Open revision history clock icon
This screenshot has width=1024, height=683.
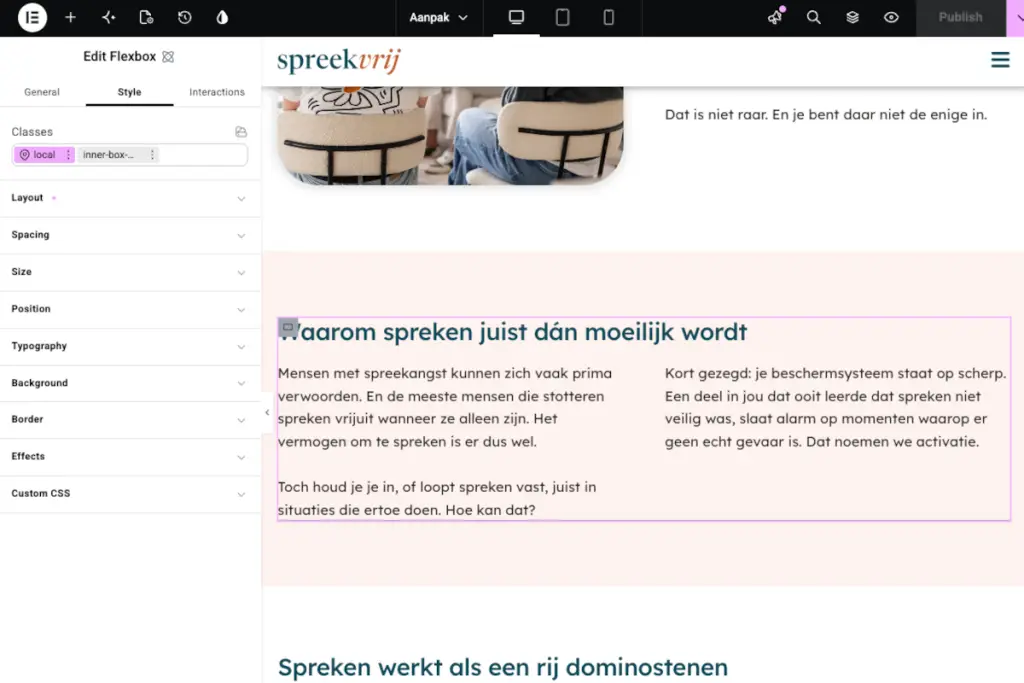185,18
